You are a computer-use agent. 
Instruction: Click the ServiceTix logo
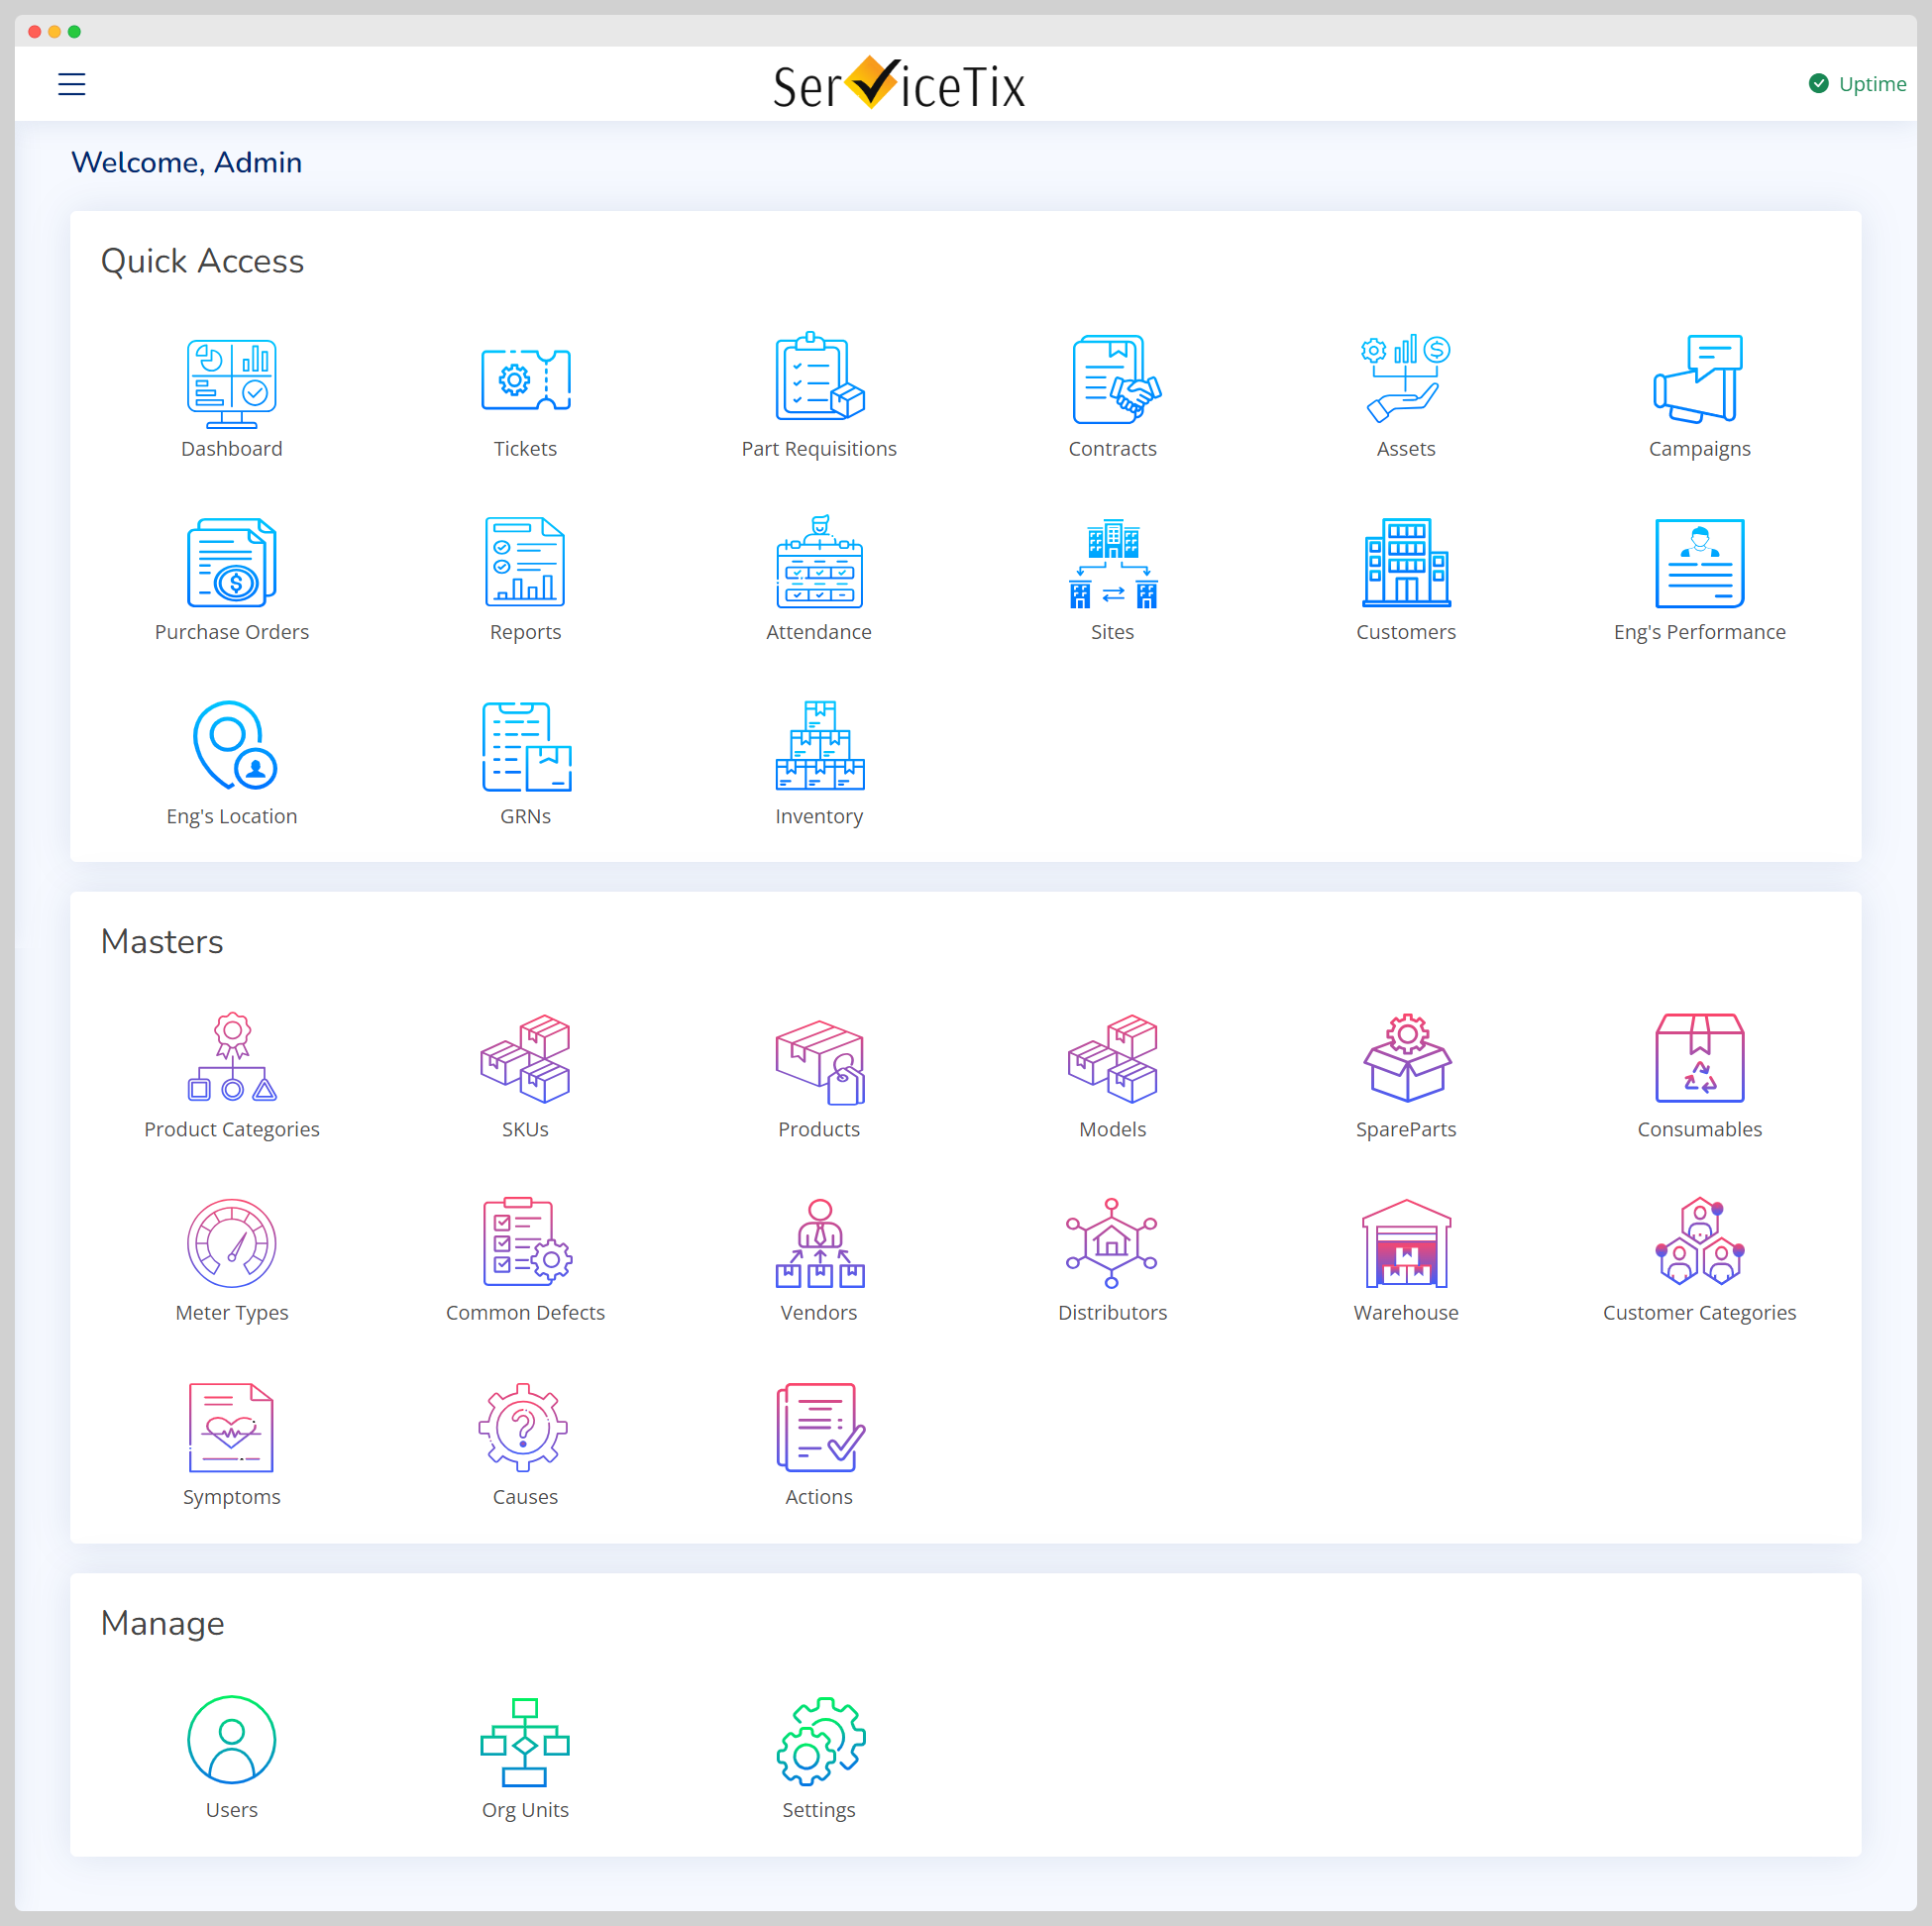pos(899,84)
